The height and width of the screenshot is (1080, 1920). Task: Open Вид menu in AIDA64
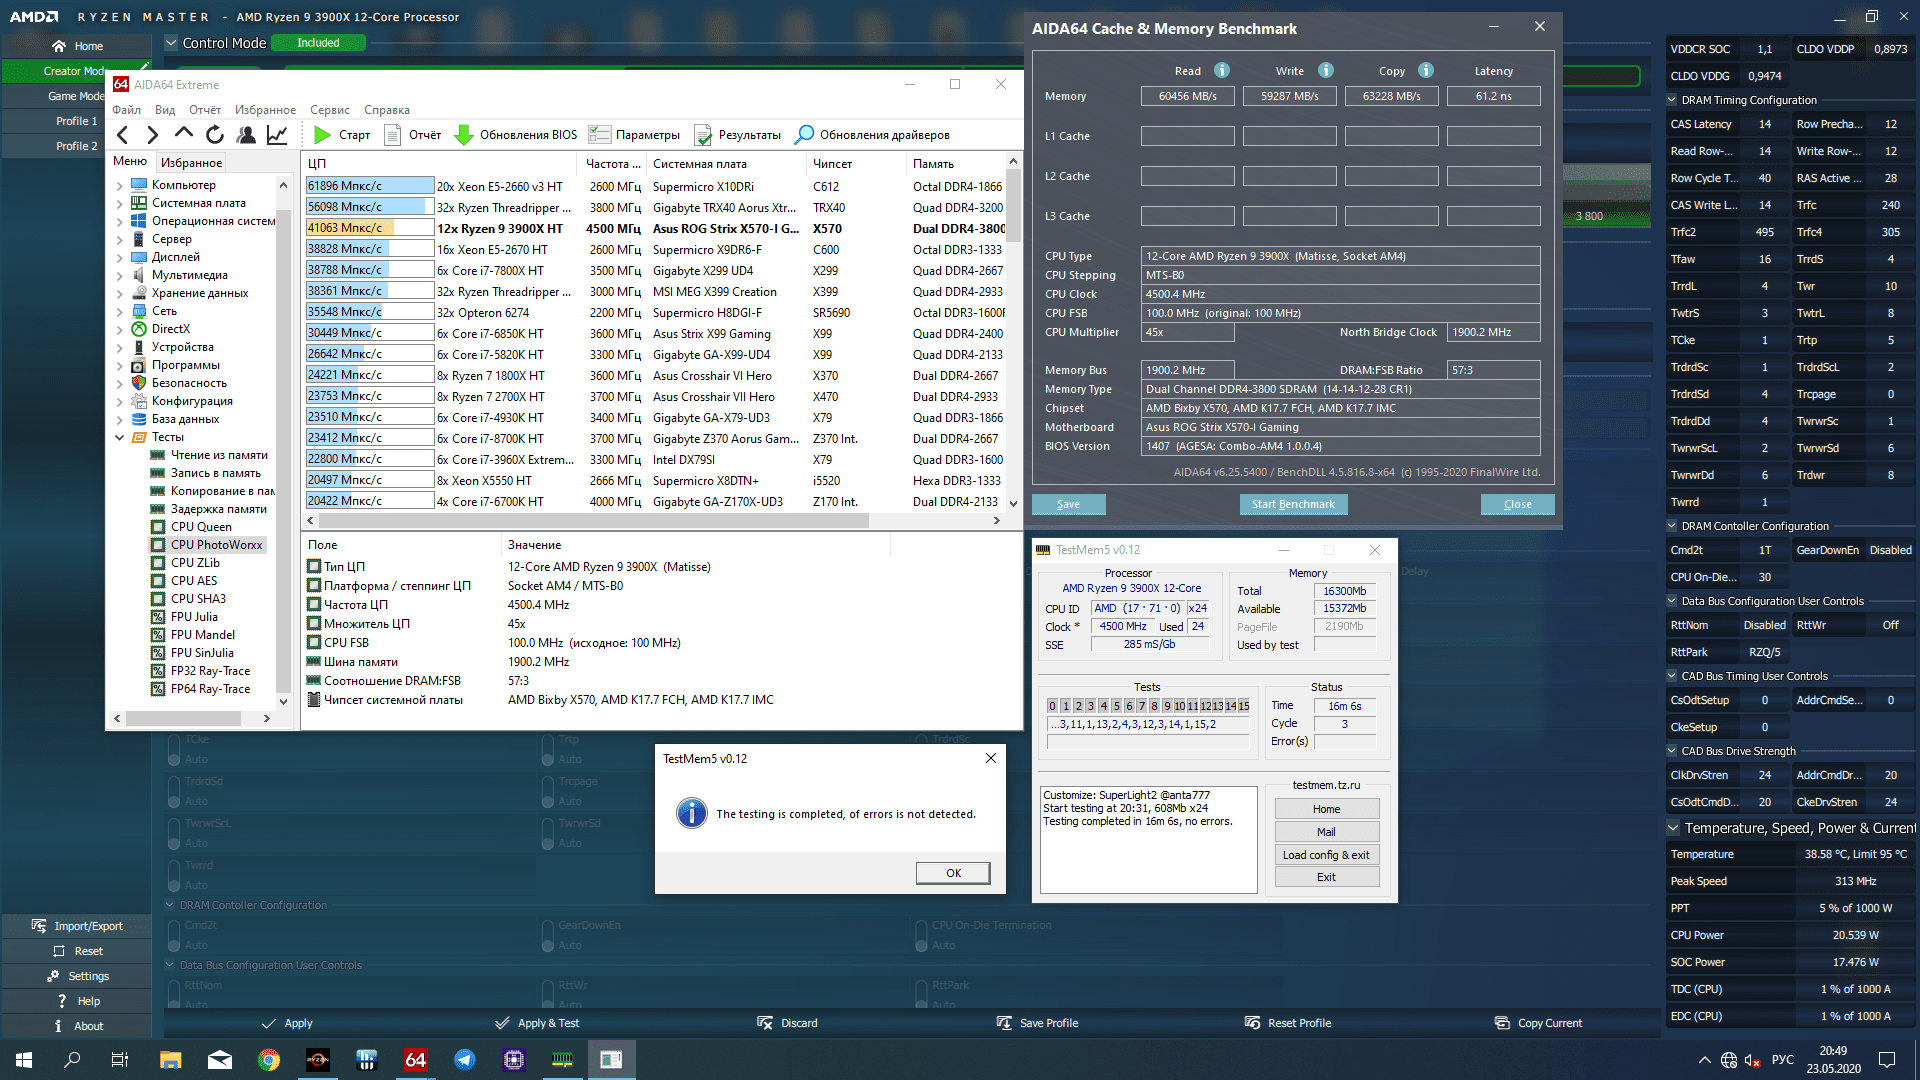click(165, 110)
